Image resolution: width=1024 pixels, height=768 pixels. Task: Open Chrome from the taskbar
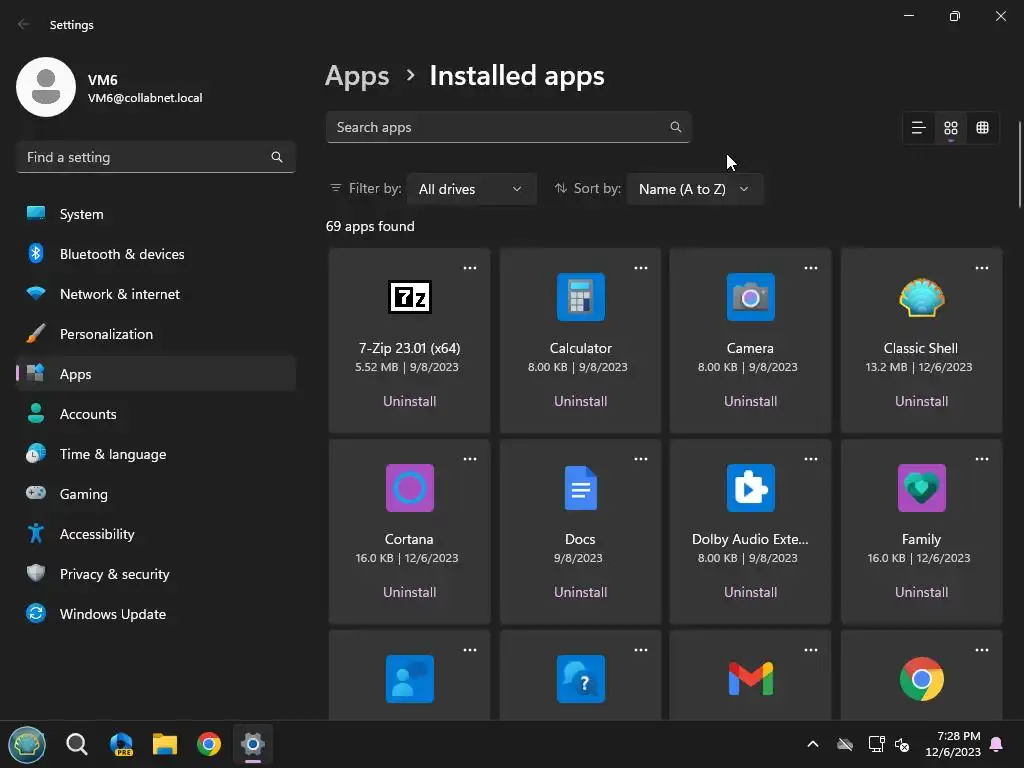click(x=209, y=744)
